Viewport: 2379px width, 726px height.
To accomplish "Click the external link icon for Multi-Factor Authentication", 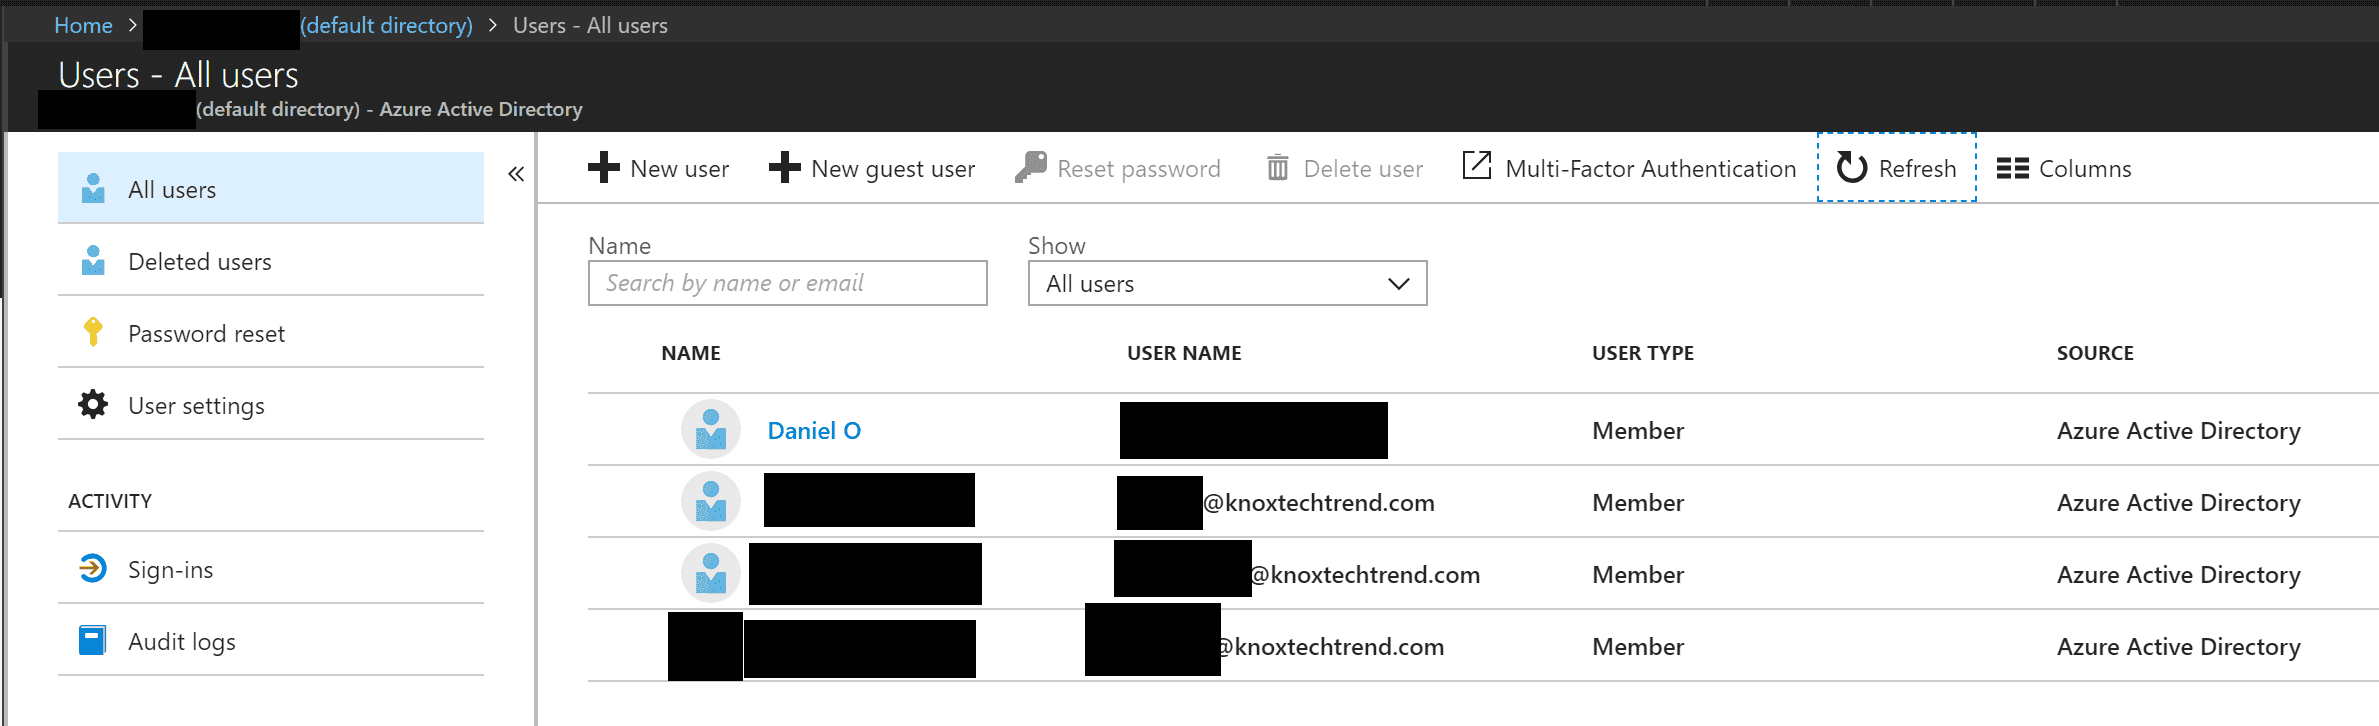I will click(1477, 165).
